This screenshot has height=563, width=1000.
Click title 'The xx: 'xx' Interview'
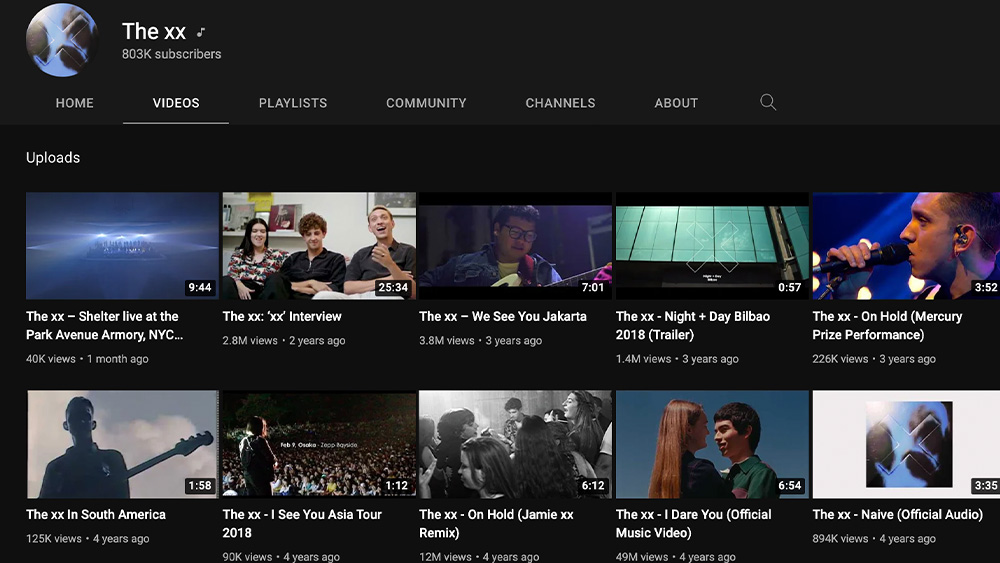pos(282,316)
